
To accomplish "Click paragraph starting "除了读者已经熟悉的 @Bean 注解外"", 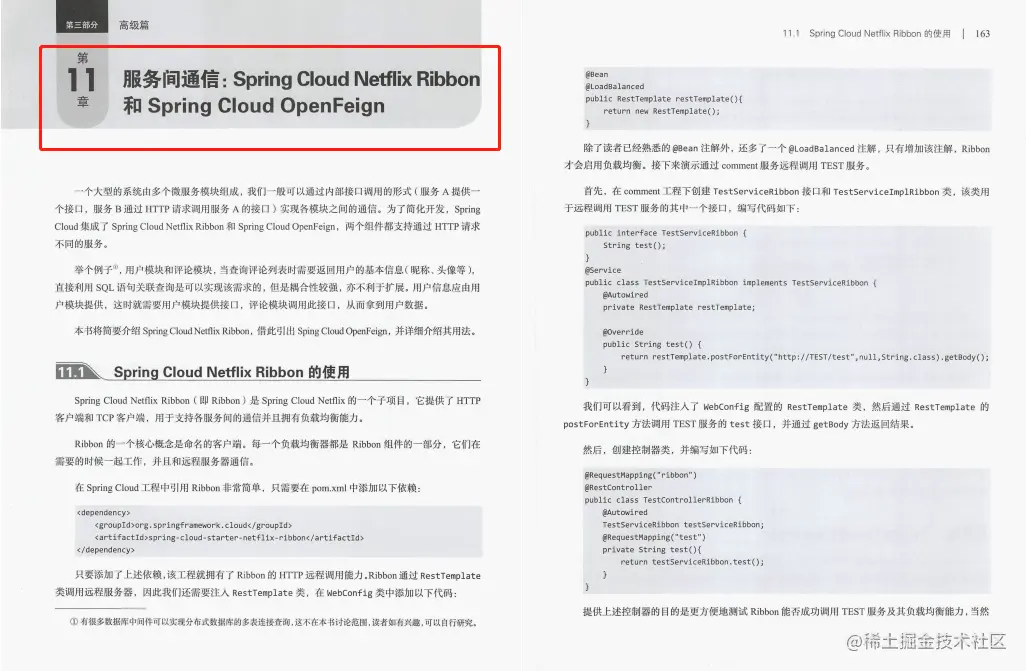I will [777, 157].
